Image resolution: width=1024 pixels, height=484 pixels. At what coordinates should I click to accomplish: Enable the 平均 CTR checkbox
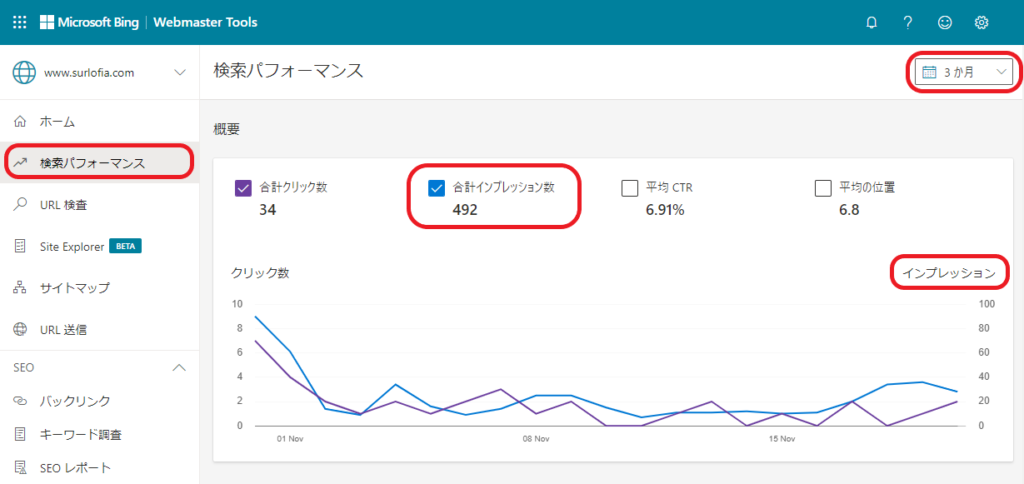click(630, 188)
